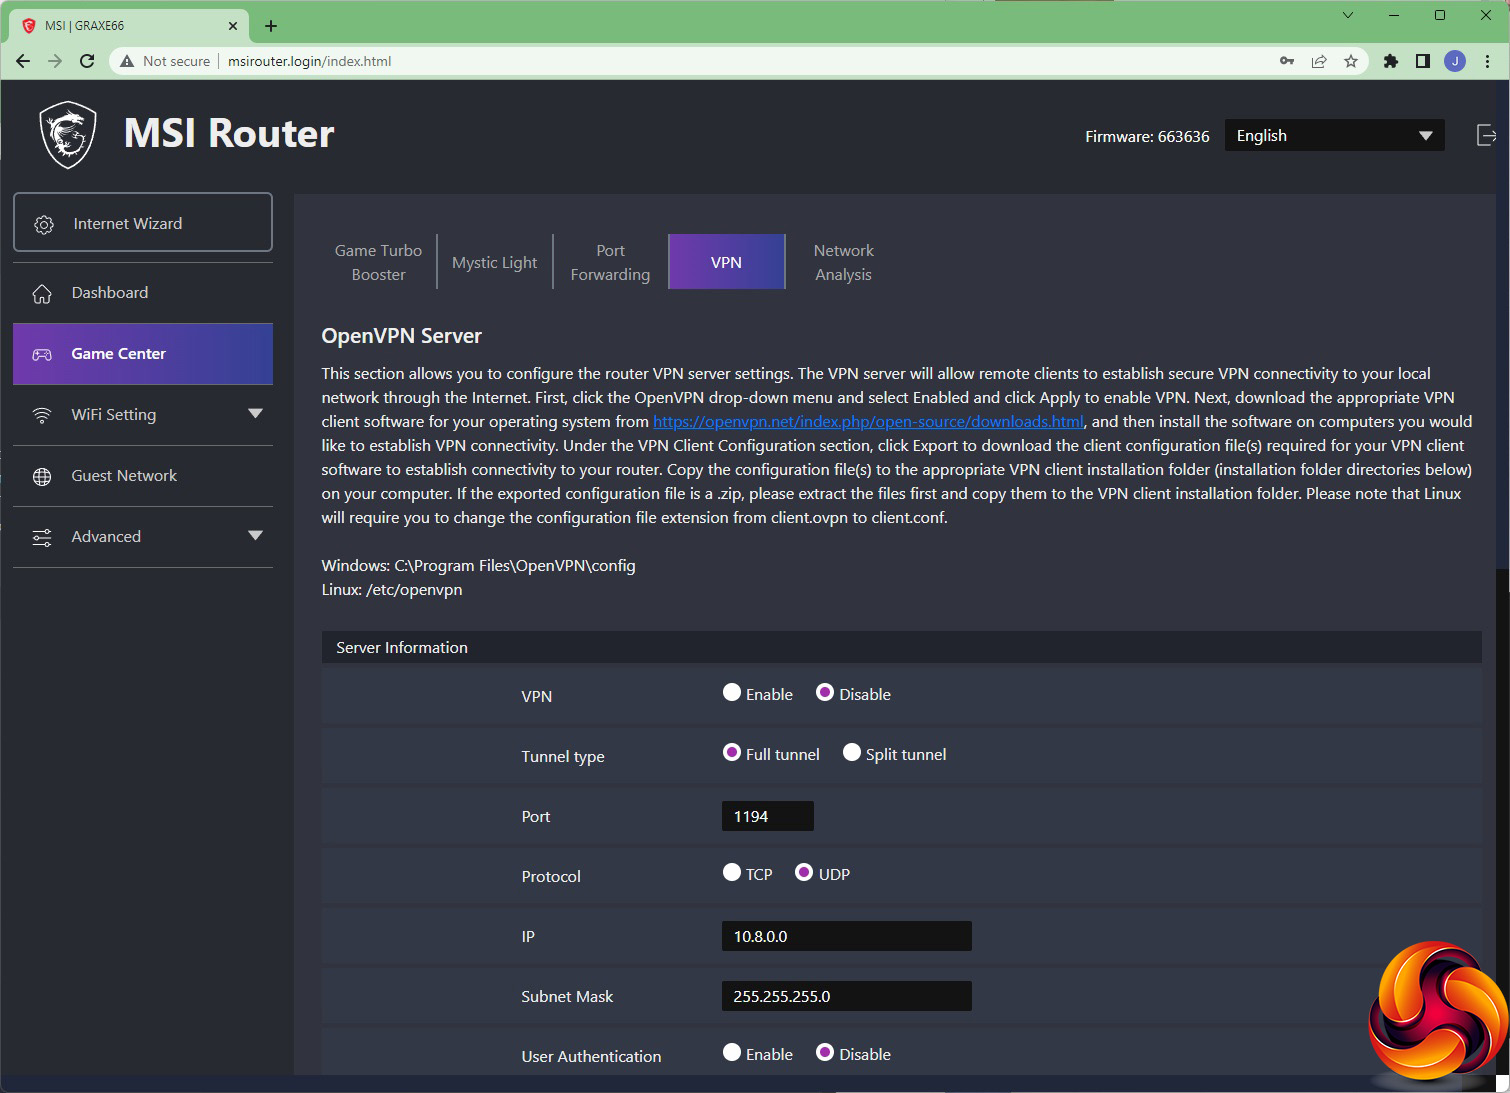
Task: Choose Full tunnel as tunnel type
Action: coord(732,752)
